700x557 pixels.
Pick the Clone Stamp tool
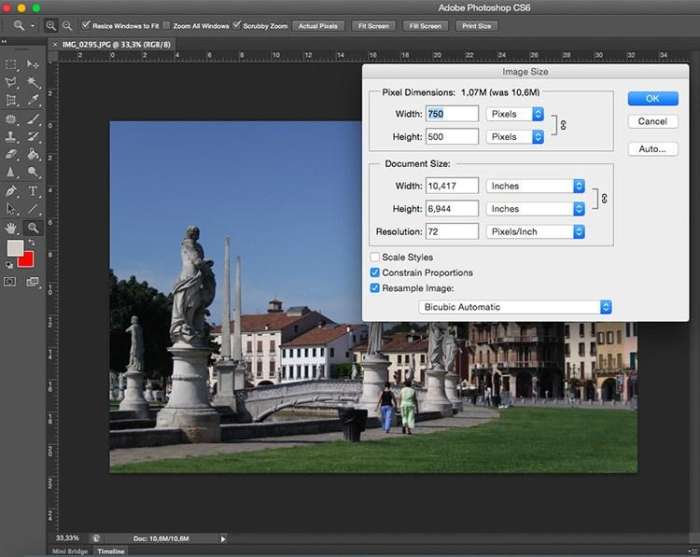click(x=12, y=137)
